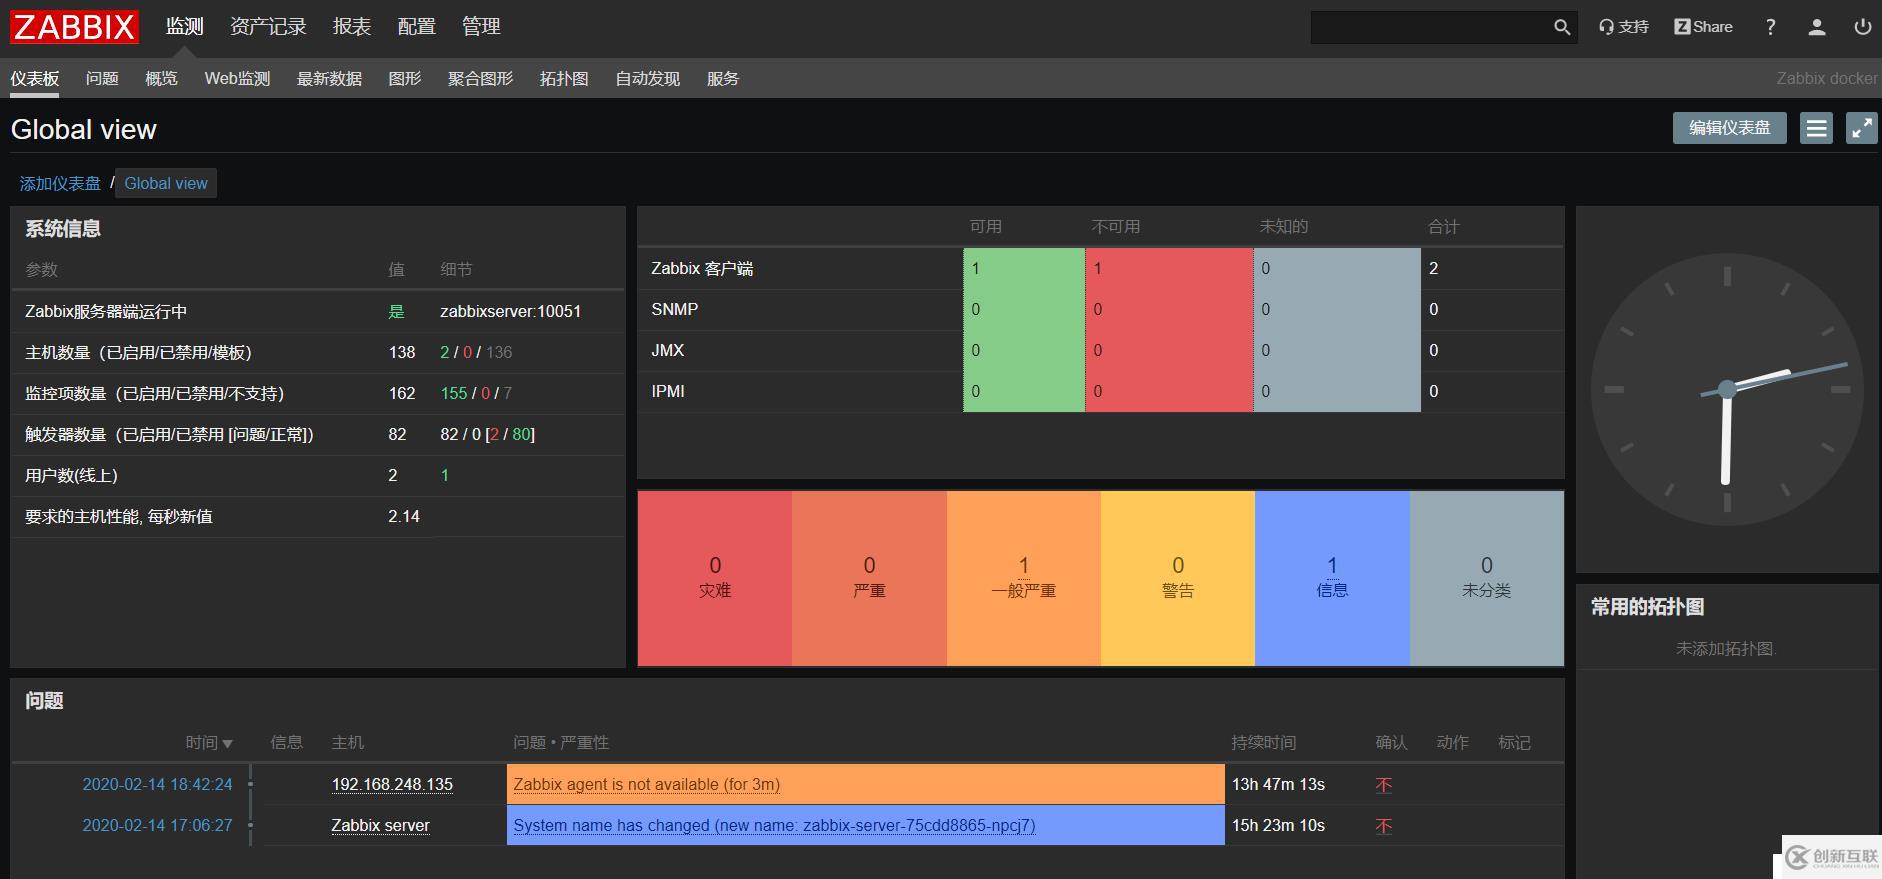Screen dimensions: 1882x879
Task: Open Zabbix Share link
Action: point(1703,27)
